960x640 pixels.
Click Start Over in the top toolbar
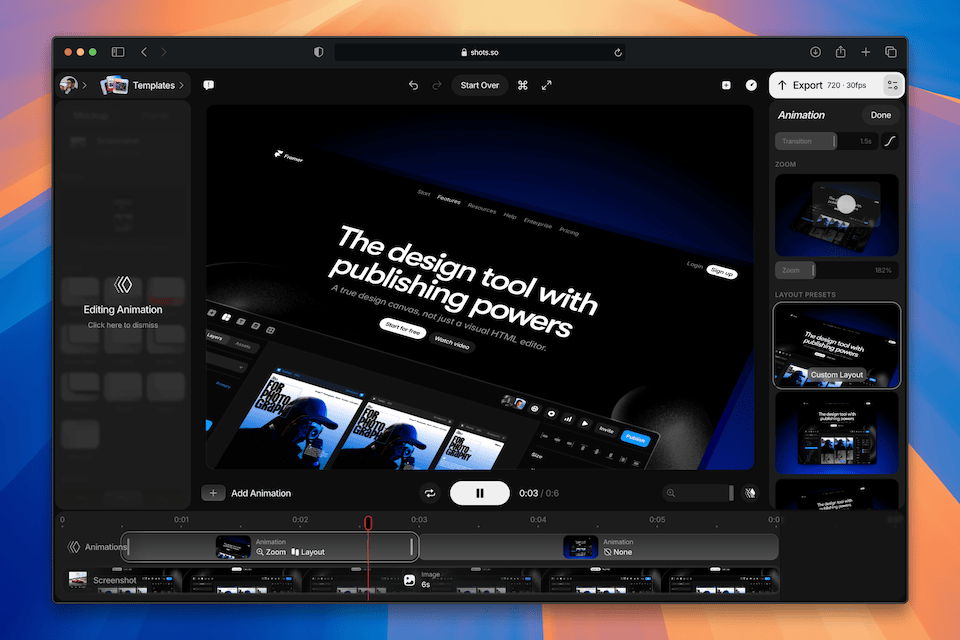click(480, 85)
